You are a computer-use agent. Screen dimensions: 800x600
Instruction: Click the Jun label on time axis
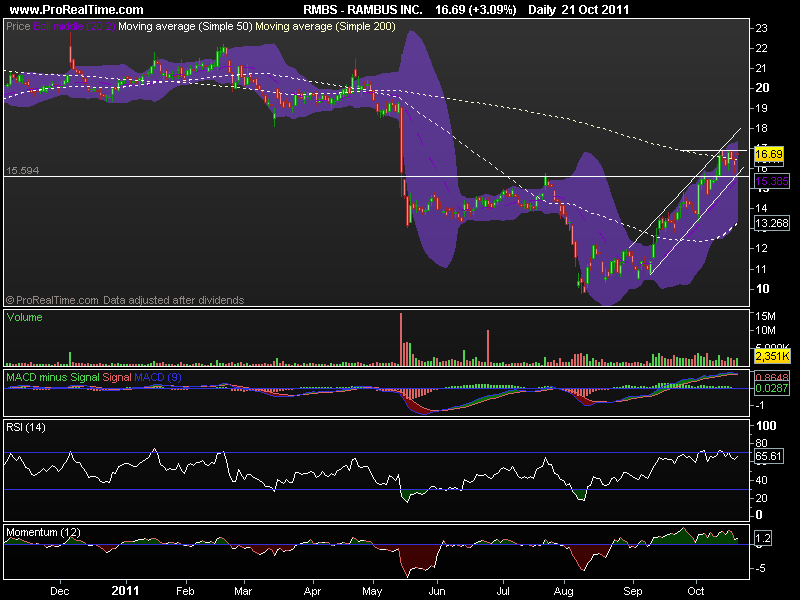[437, 591]
